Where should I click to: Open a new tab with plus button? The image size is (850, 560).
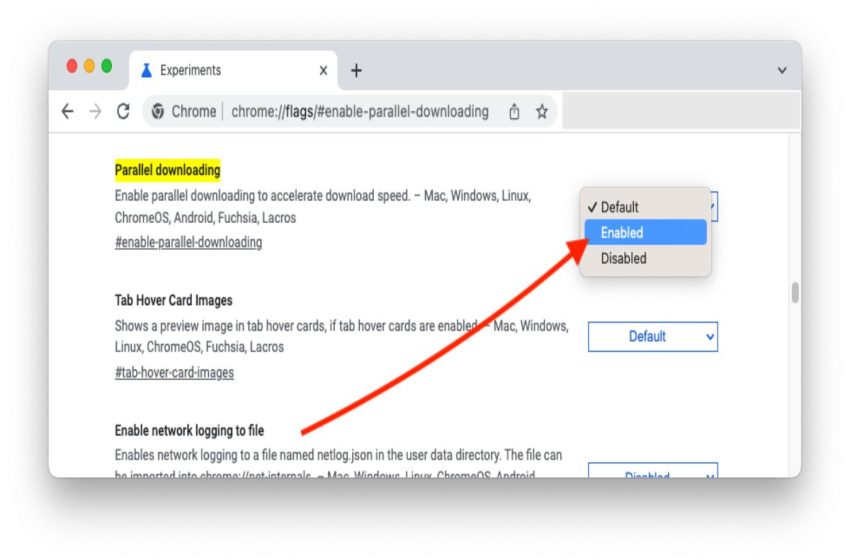tap(356, 71)
